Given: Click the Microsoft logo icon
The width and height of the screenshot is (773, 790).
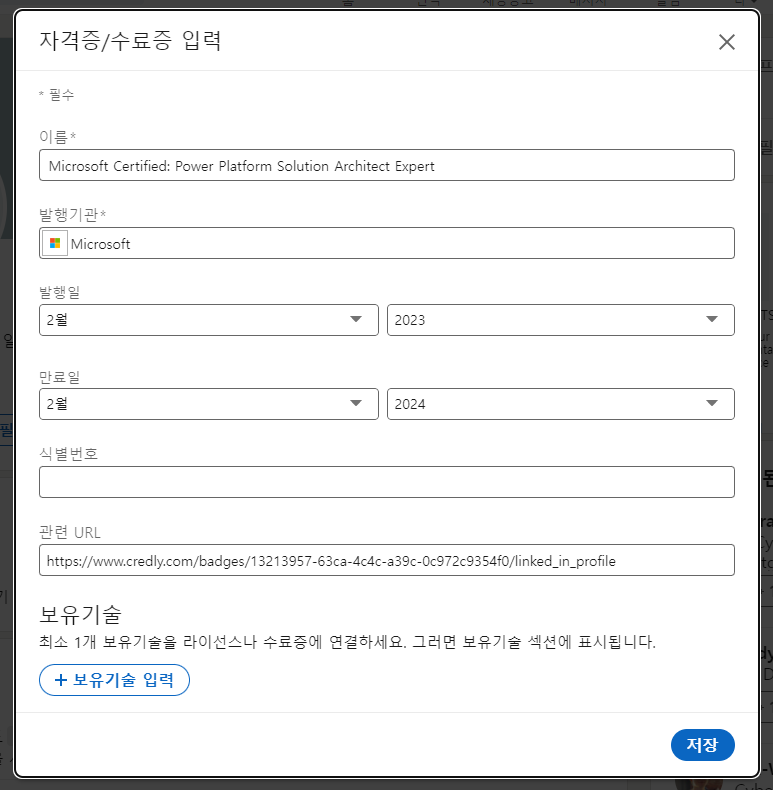Looking at the screenshot, I should point(55,243).
